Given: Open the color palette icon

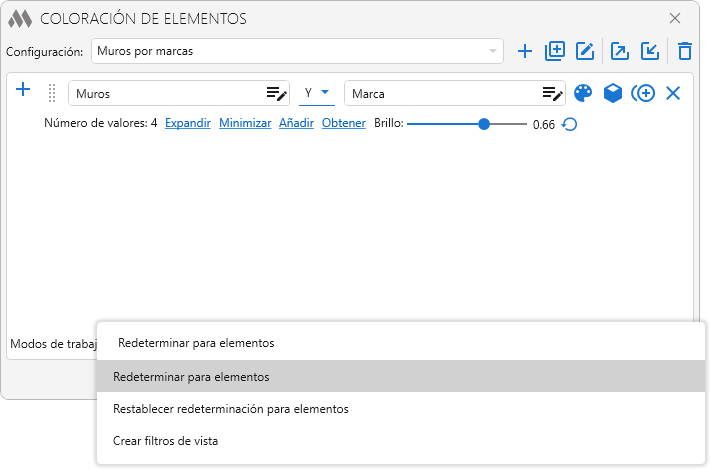Looking at the screenshot, I should 583,93.
